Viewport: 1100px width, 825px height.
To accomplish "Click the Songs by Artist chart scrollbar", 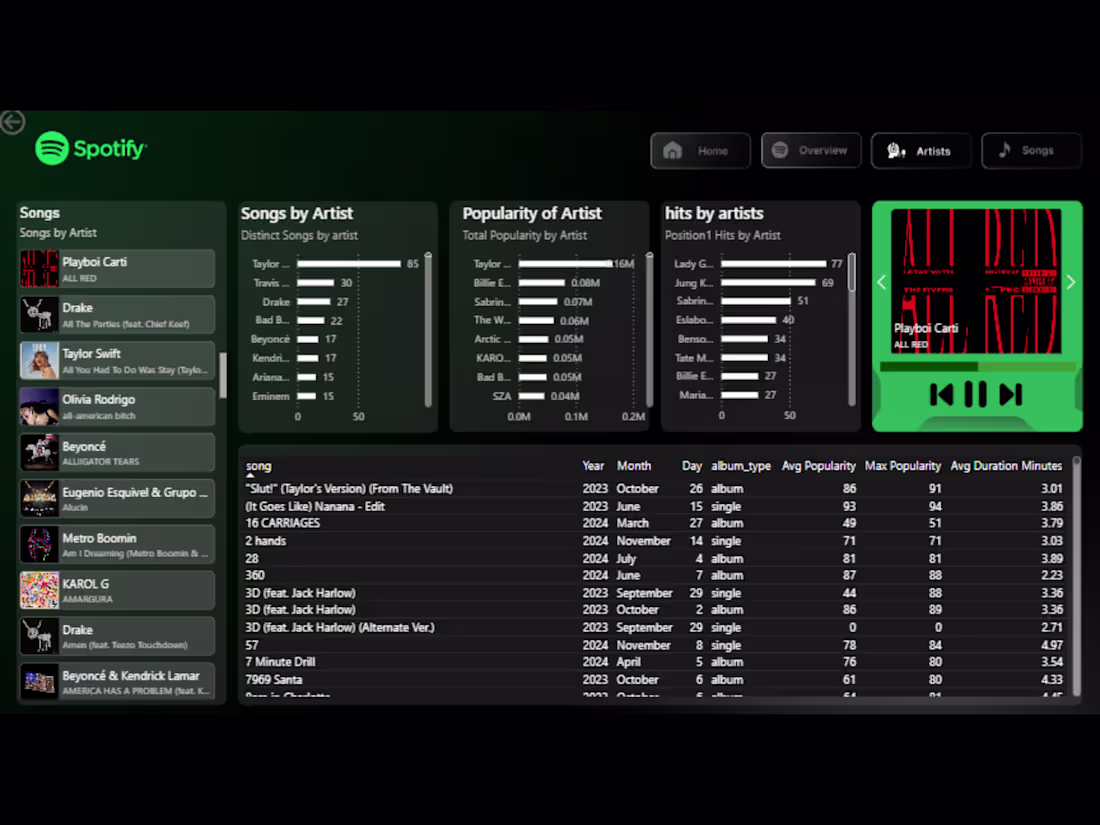I will point(428,330).
